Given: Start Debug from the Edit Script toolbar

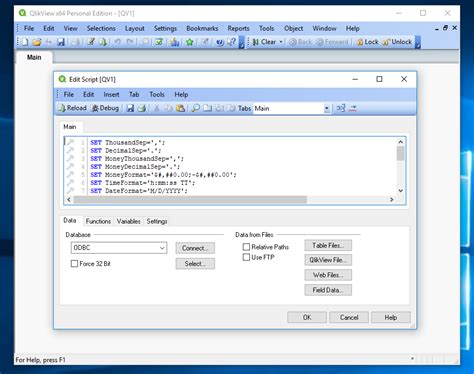Looking at the screenshot, I should point(105,108).
